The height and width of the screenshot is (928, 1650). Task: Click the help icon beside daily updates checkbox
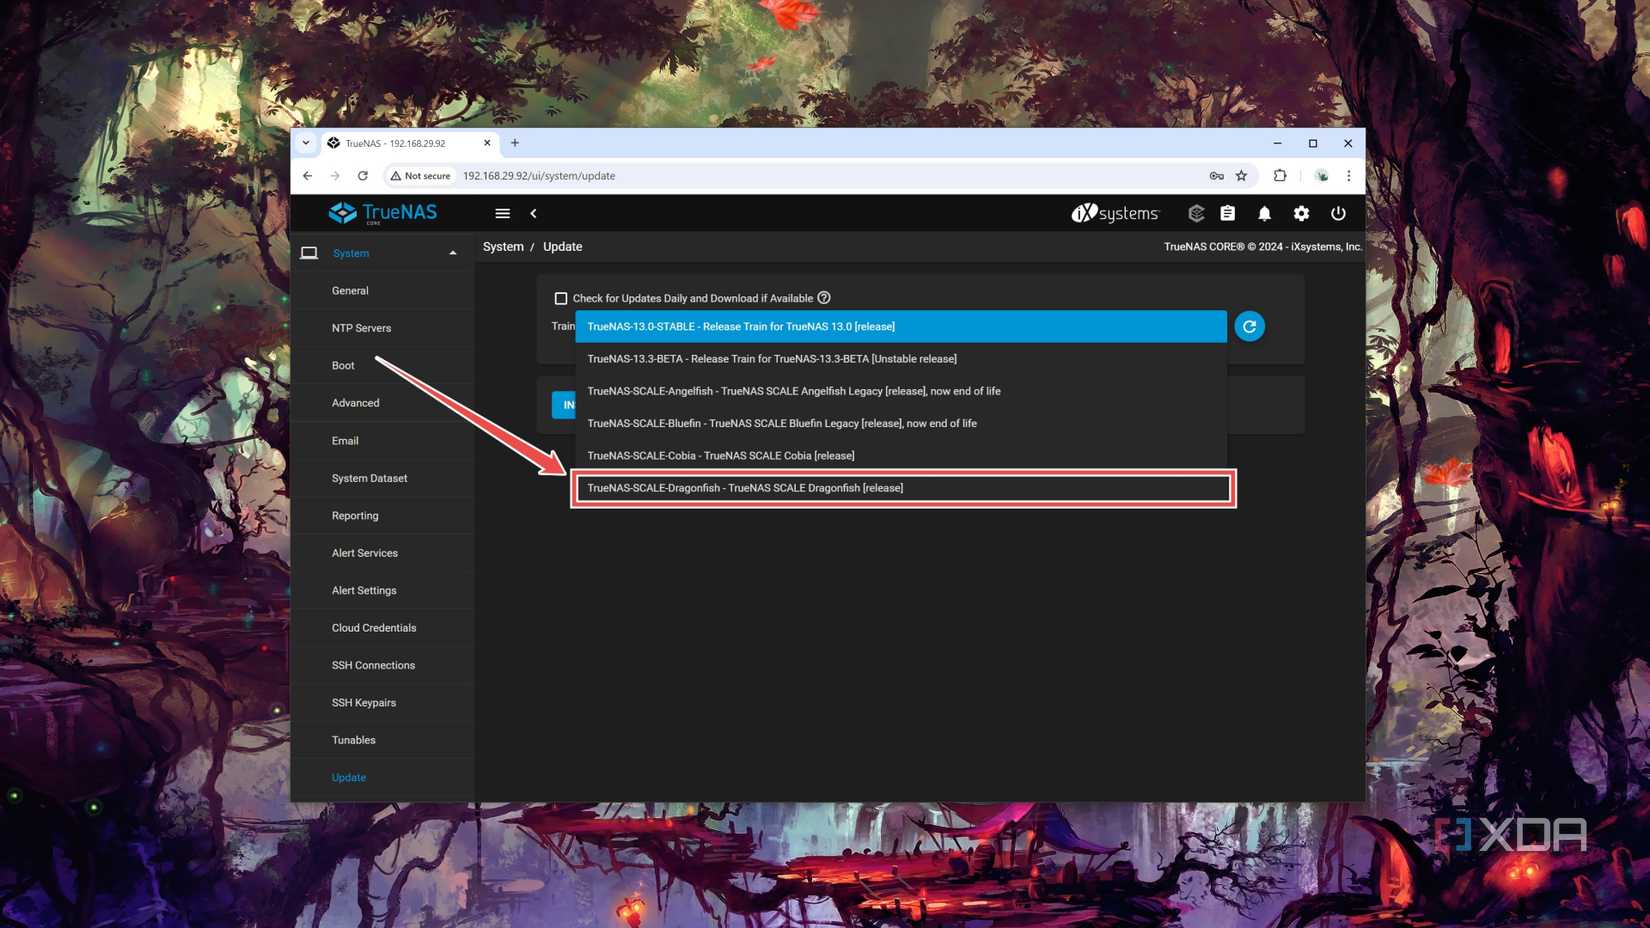823,298
